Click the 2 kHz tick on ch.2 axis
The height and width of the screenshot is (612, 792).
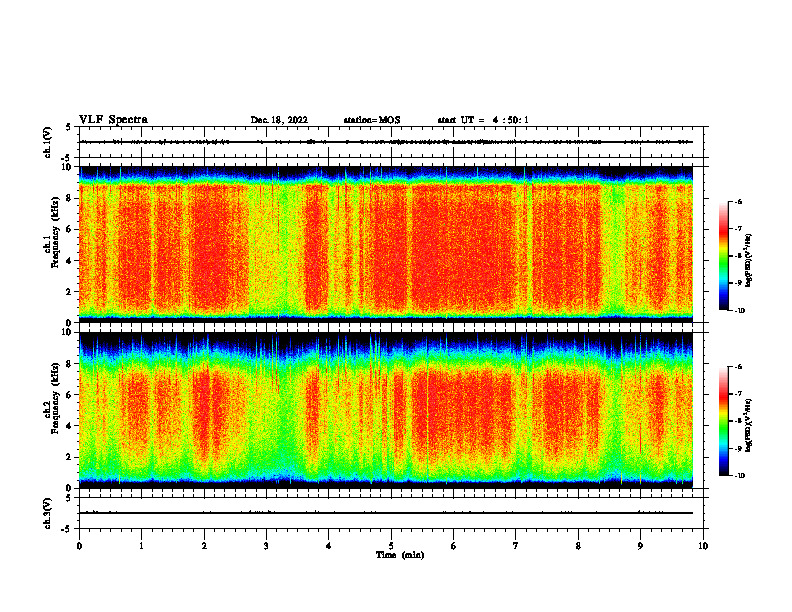(70, 457)
